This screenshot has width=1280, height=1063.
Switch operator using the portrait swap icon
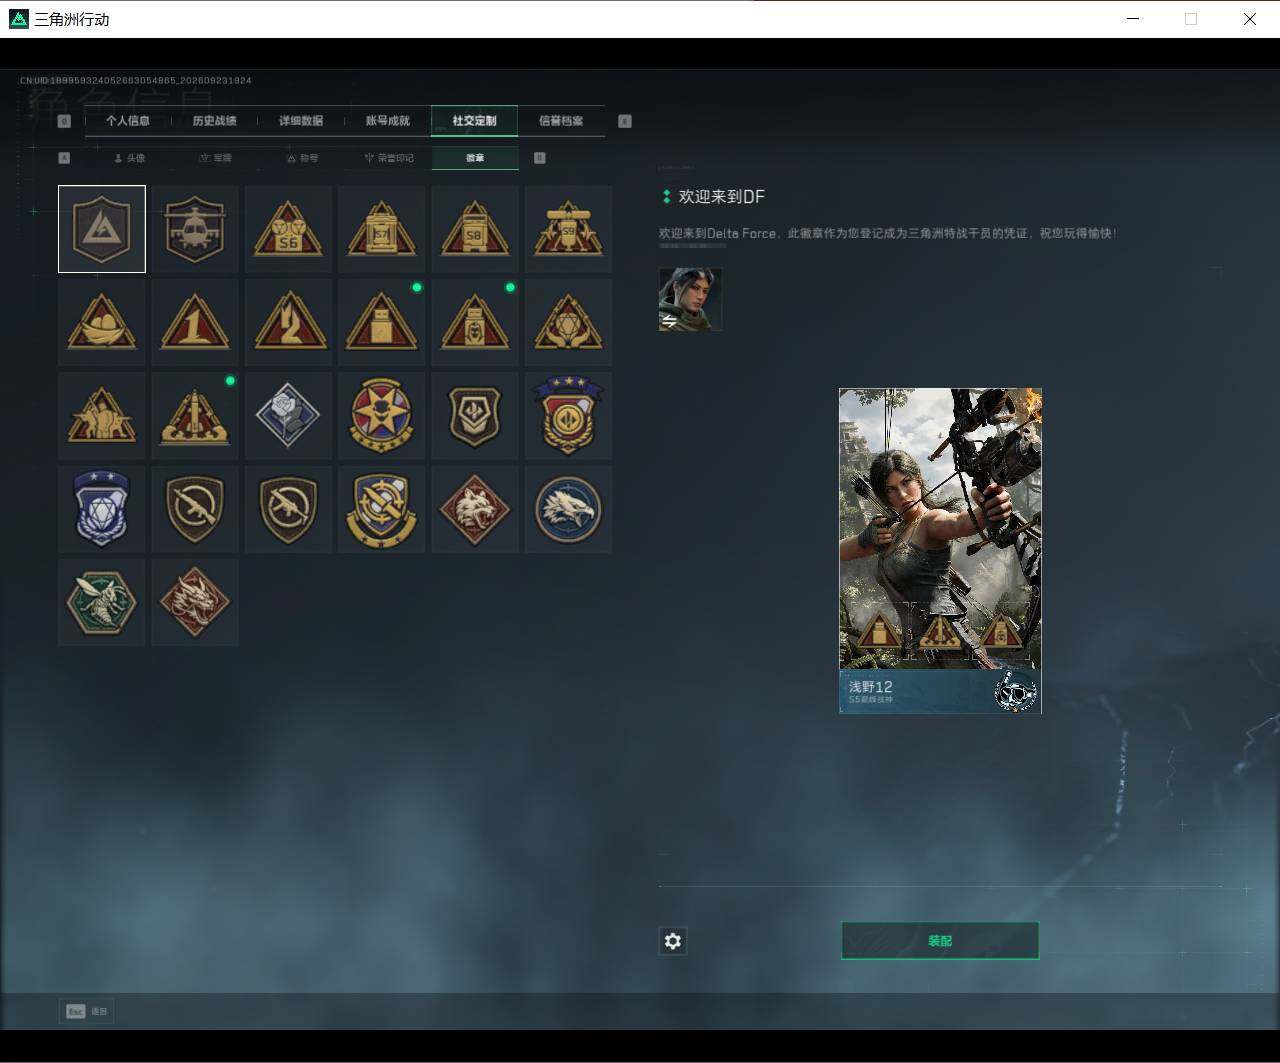click(669, 321)
